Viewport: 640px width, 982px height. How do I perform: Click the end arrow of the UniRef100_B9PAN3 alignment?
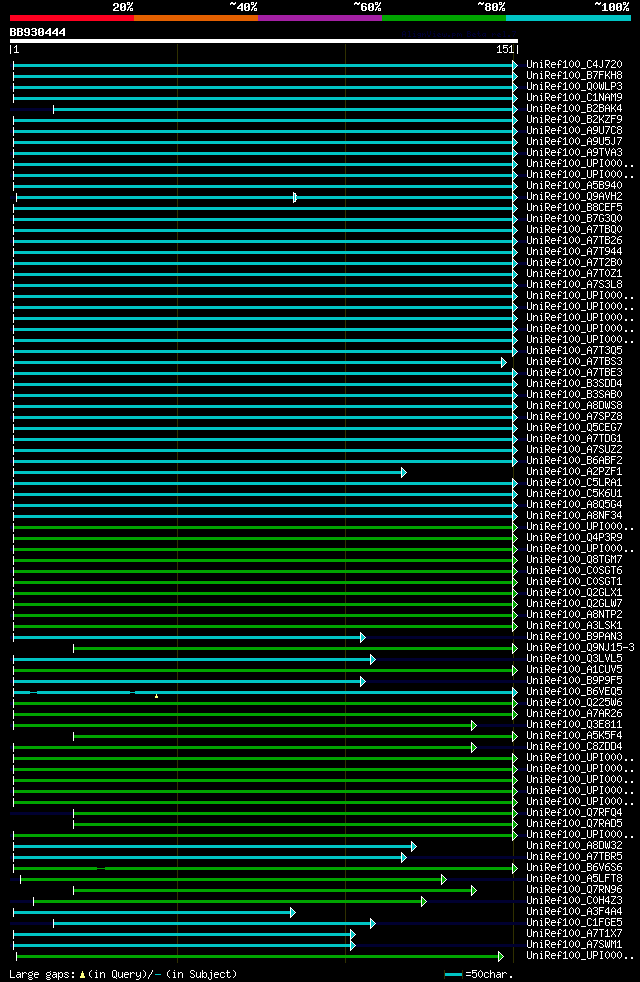362,638
